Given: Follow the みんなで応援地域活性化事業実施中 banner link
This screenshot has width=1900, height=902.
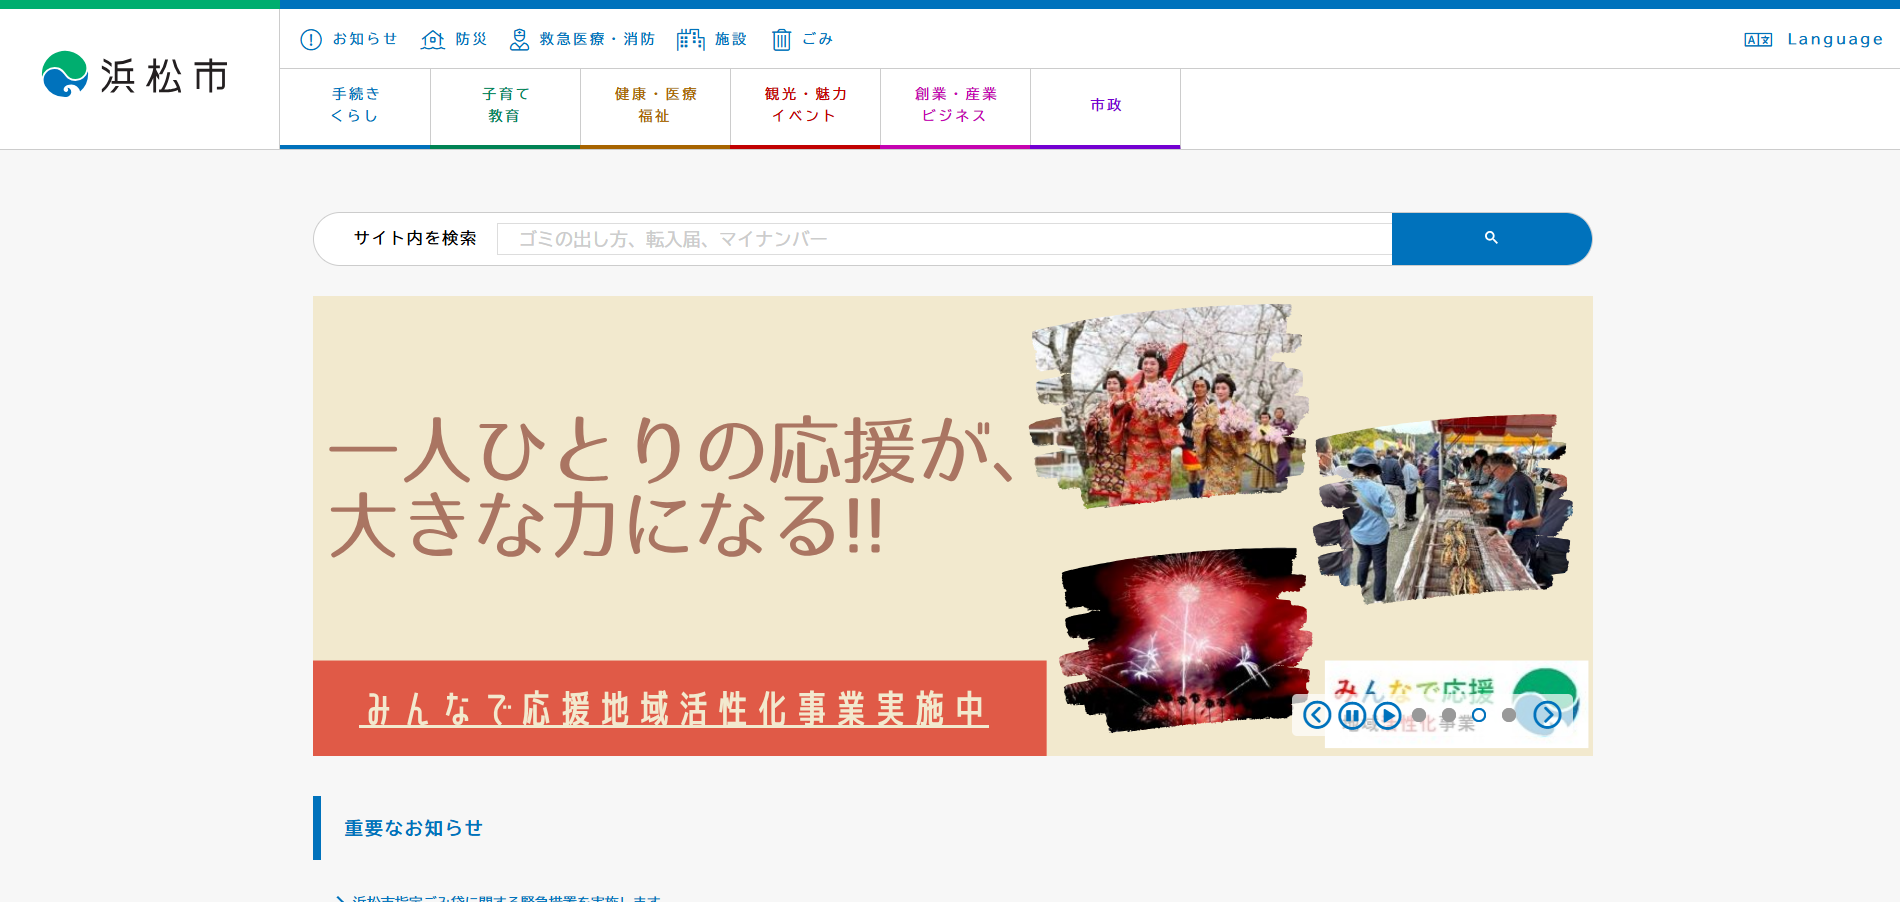Looking at the screenshot, I should [674, 709].
